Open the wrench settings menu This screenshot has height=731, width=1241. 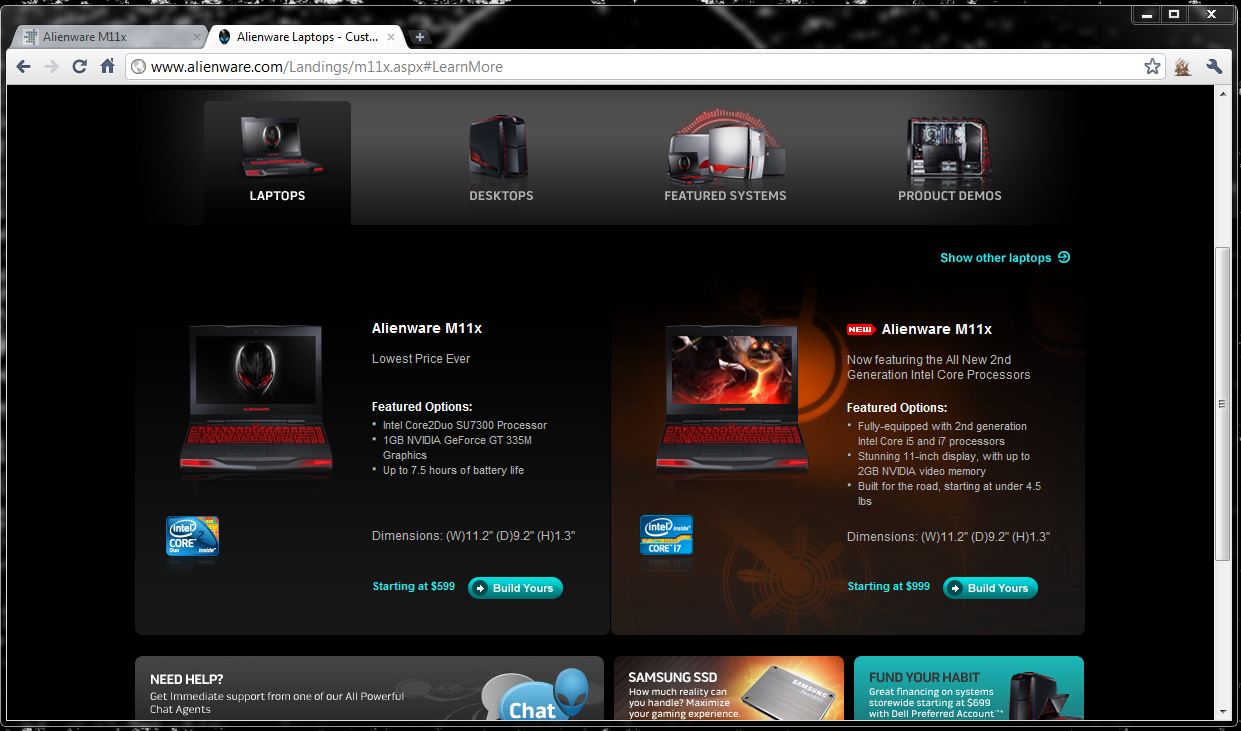point(1214,67)
